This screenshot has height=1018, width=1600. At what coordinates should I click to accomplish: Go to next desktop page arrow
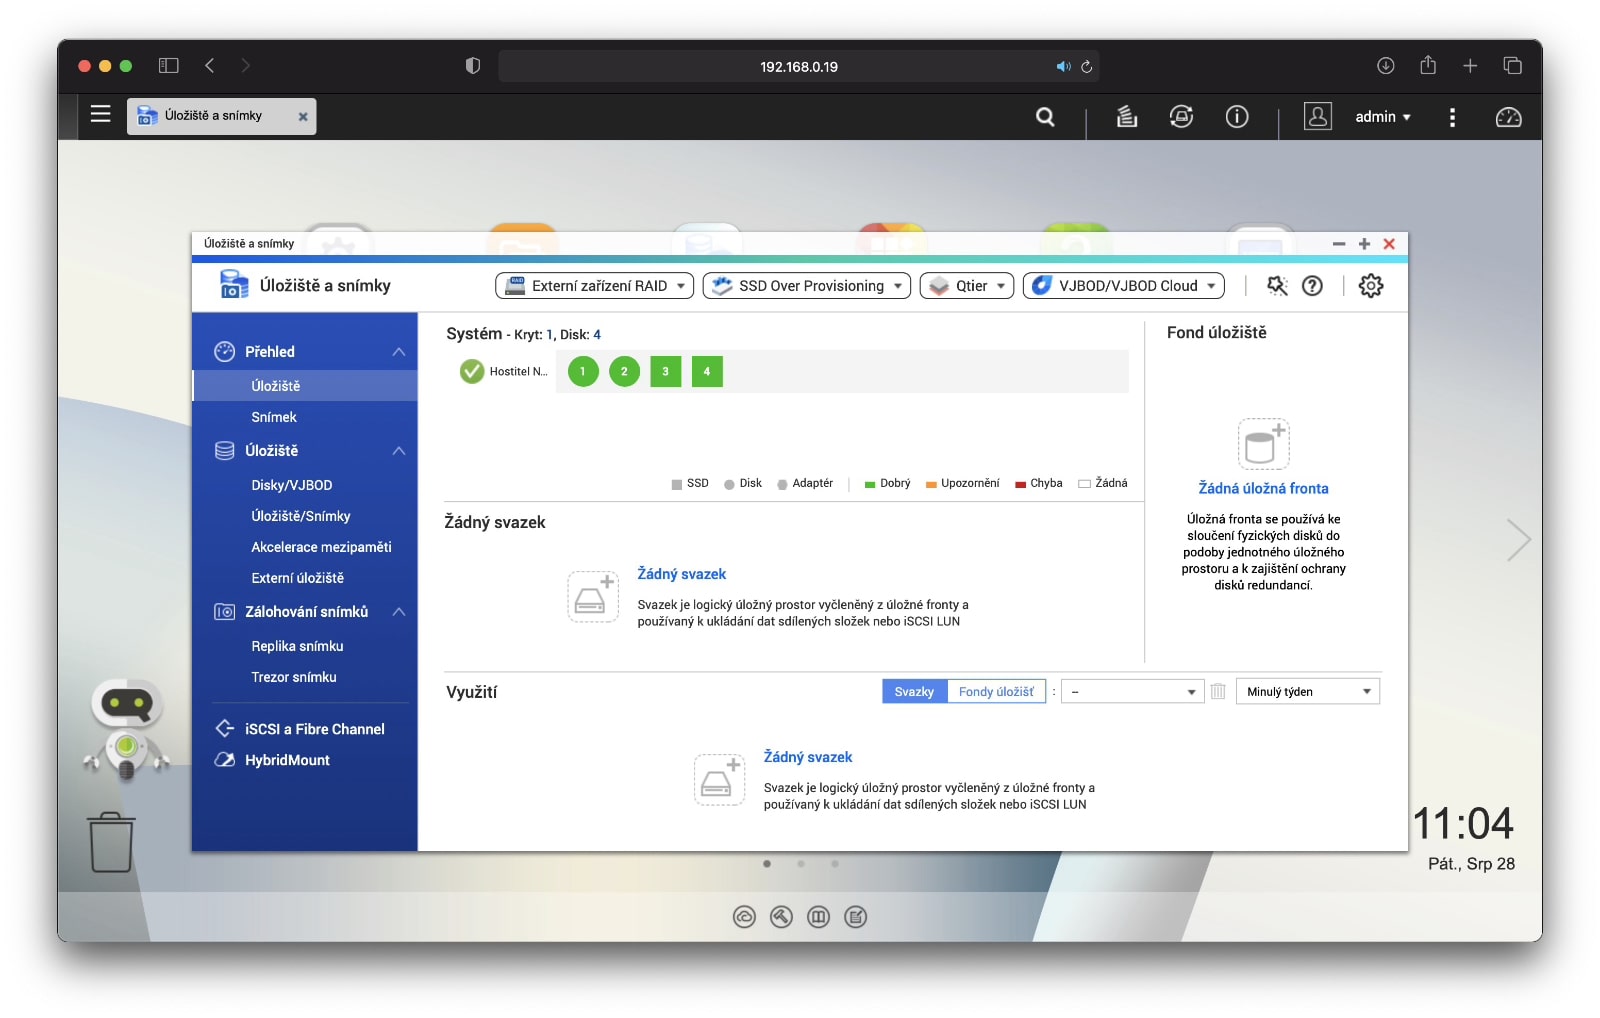click(1518, 540)
